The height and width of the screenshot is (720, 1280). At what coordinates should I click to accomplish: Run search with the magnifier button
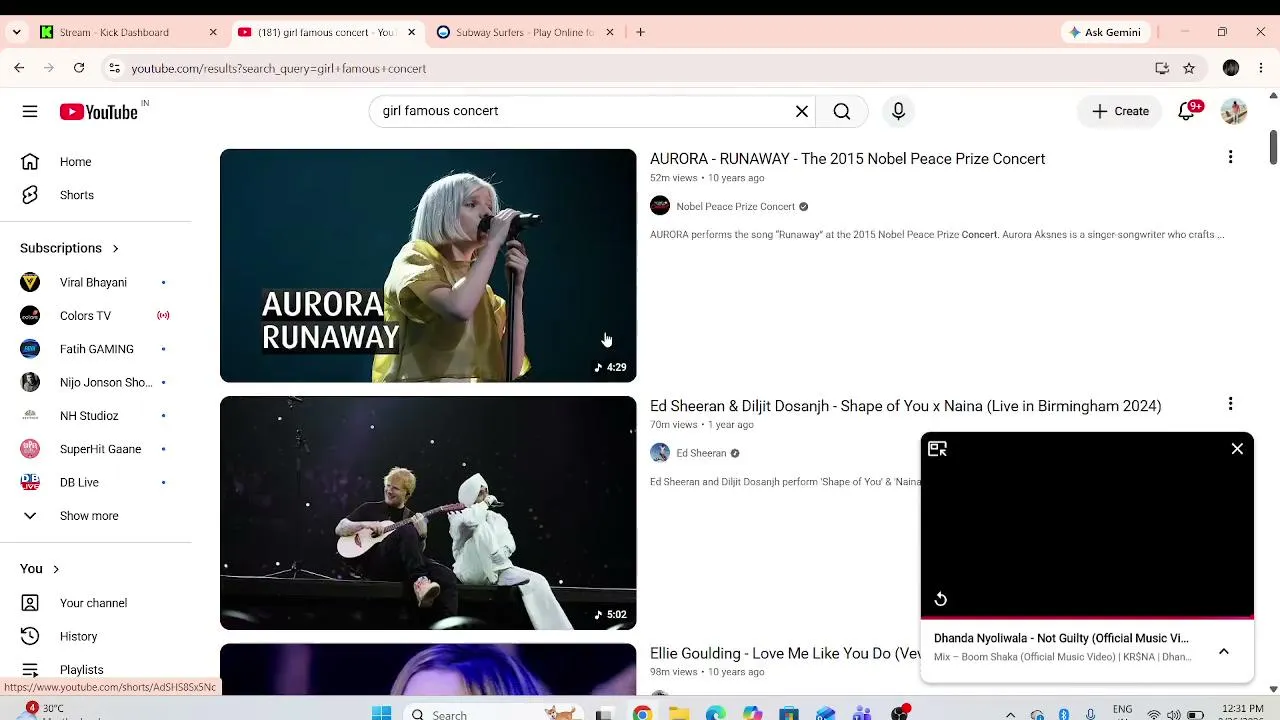click(842, 111)
